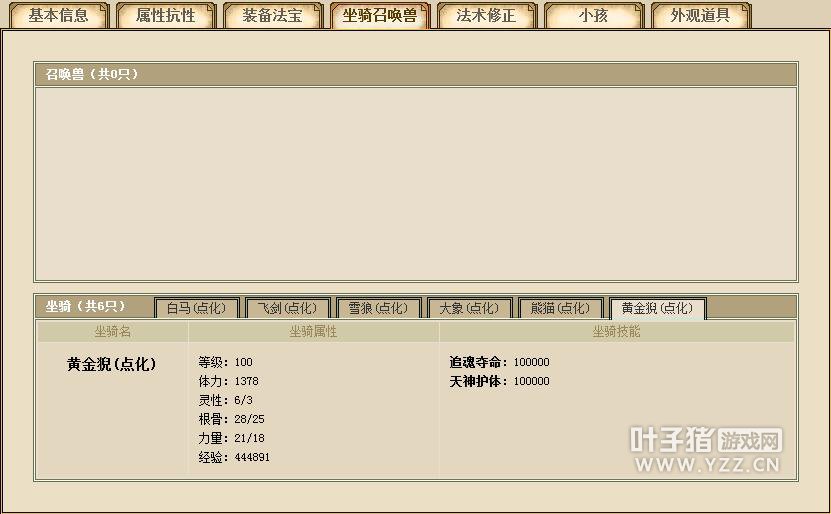
Task: View the 飞剑(点化) mount tab
Action: click(287, 308)
